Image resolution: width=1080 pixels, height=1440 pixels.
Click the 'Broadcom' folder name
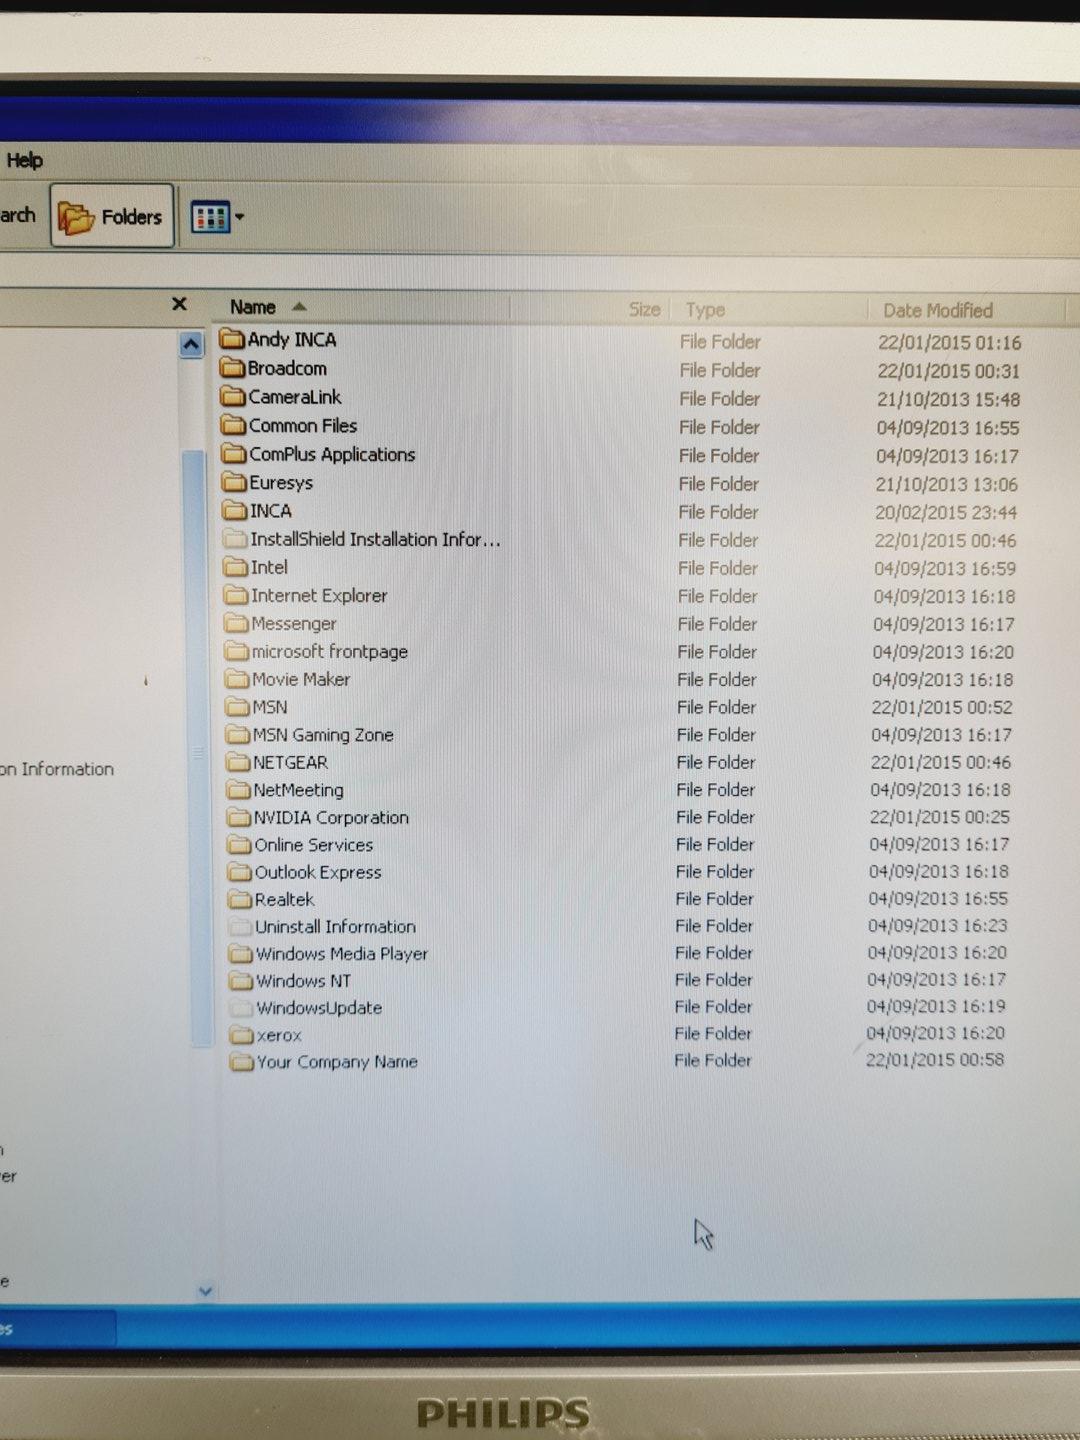tap(288, 368)
